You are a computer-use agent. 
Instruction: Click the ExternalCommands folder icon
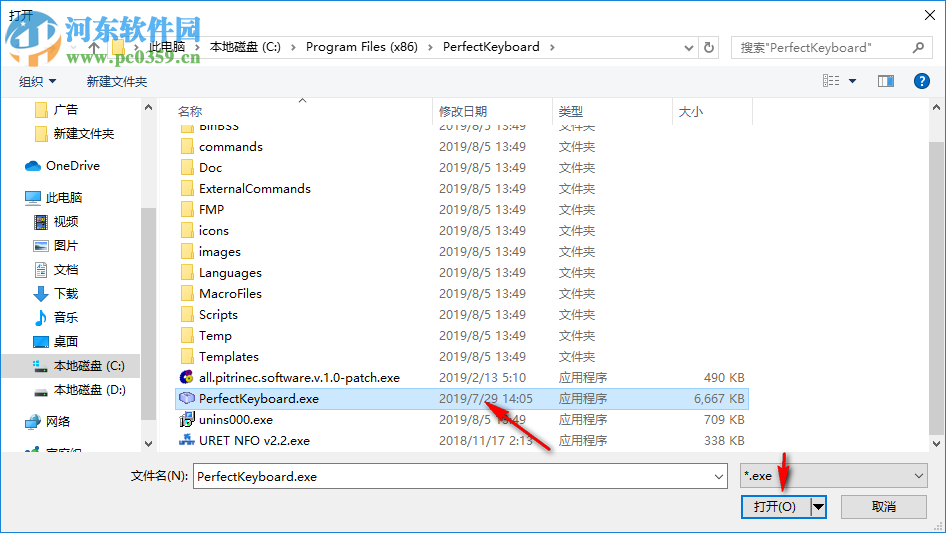187,188
